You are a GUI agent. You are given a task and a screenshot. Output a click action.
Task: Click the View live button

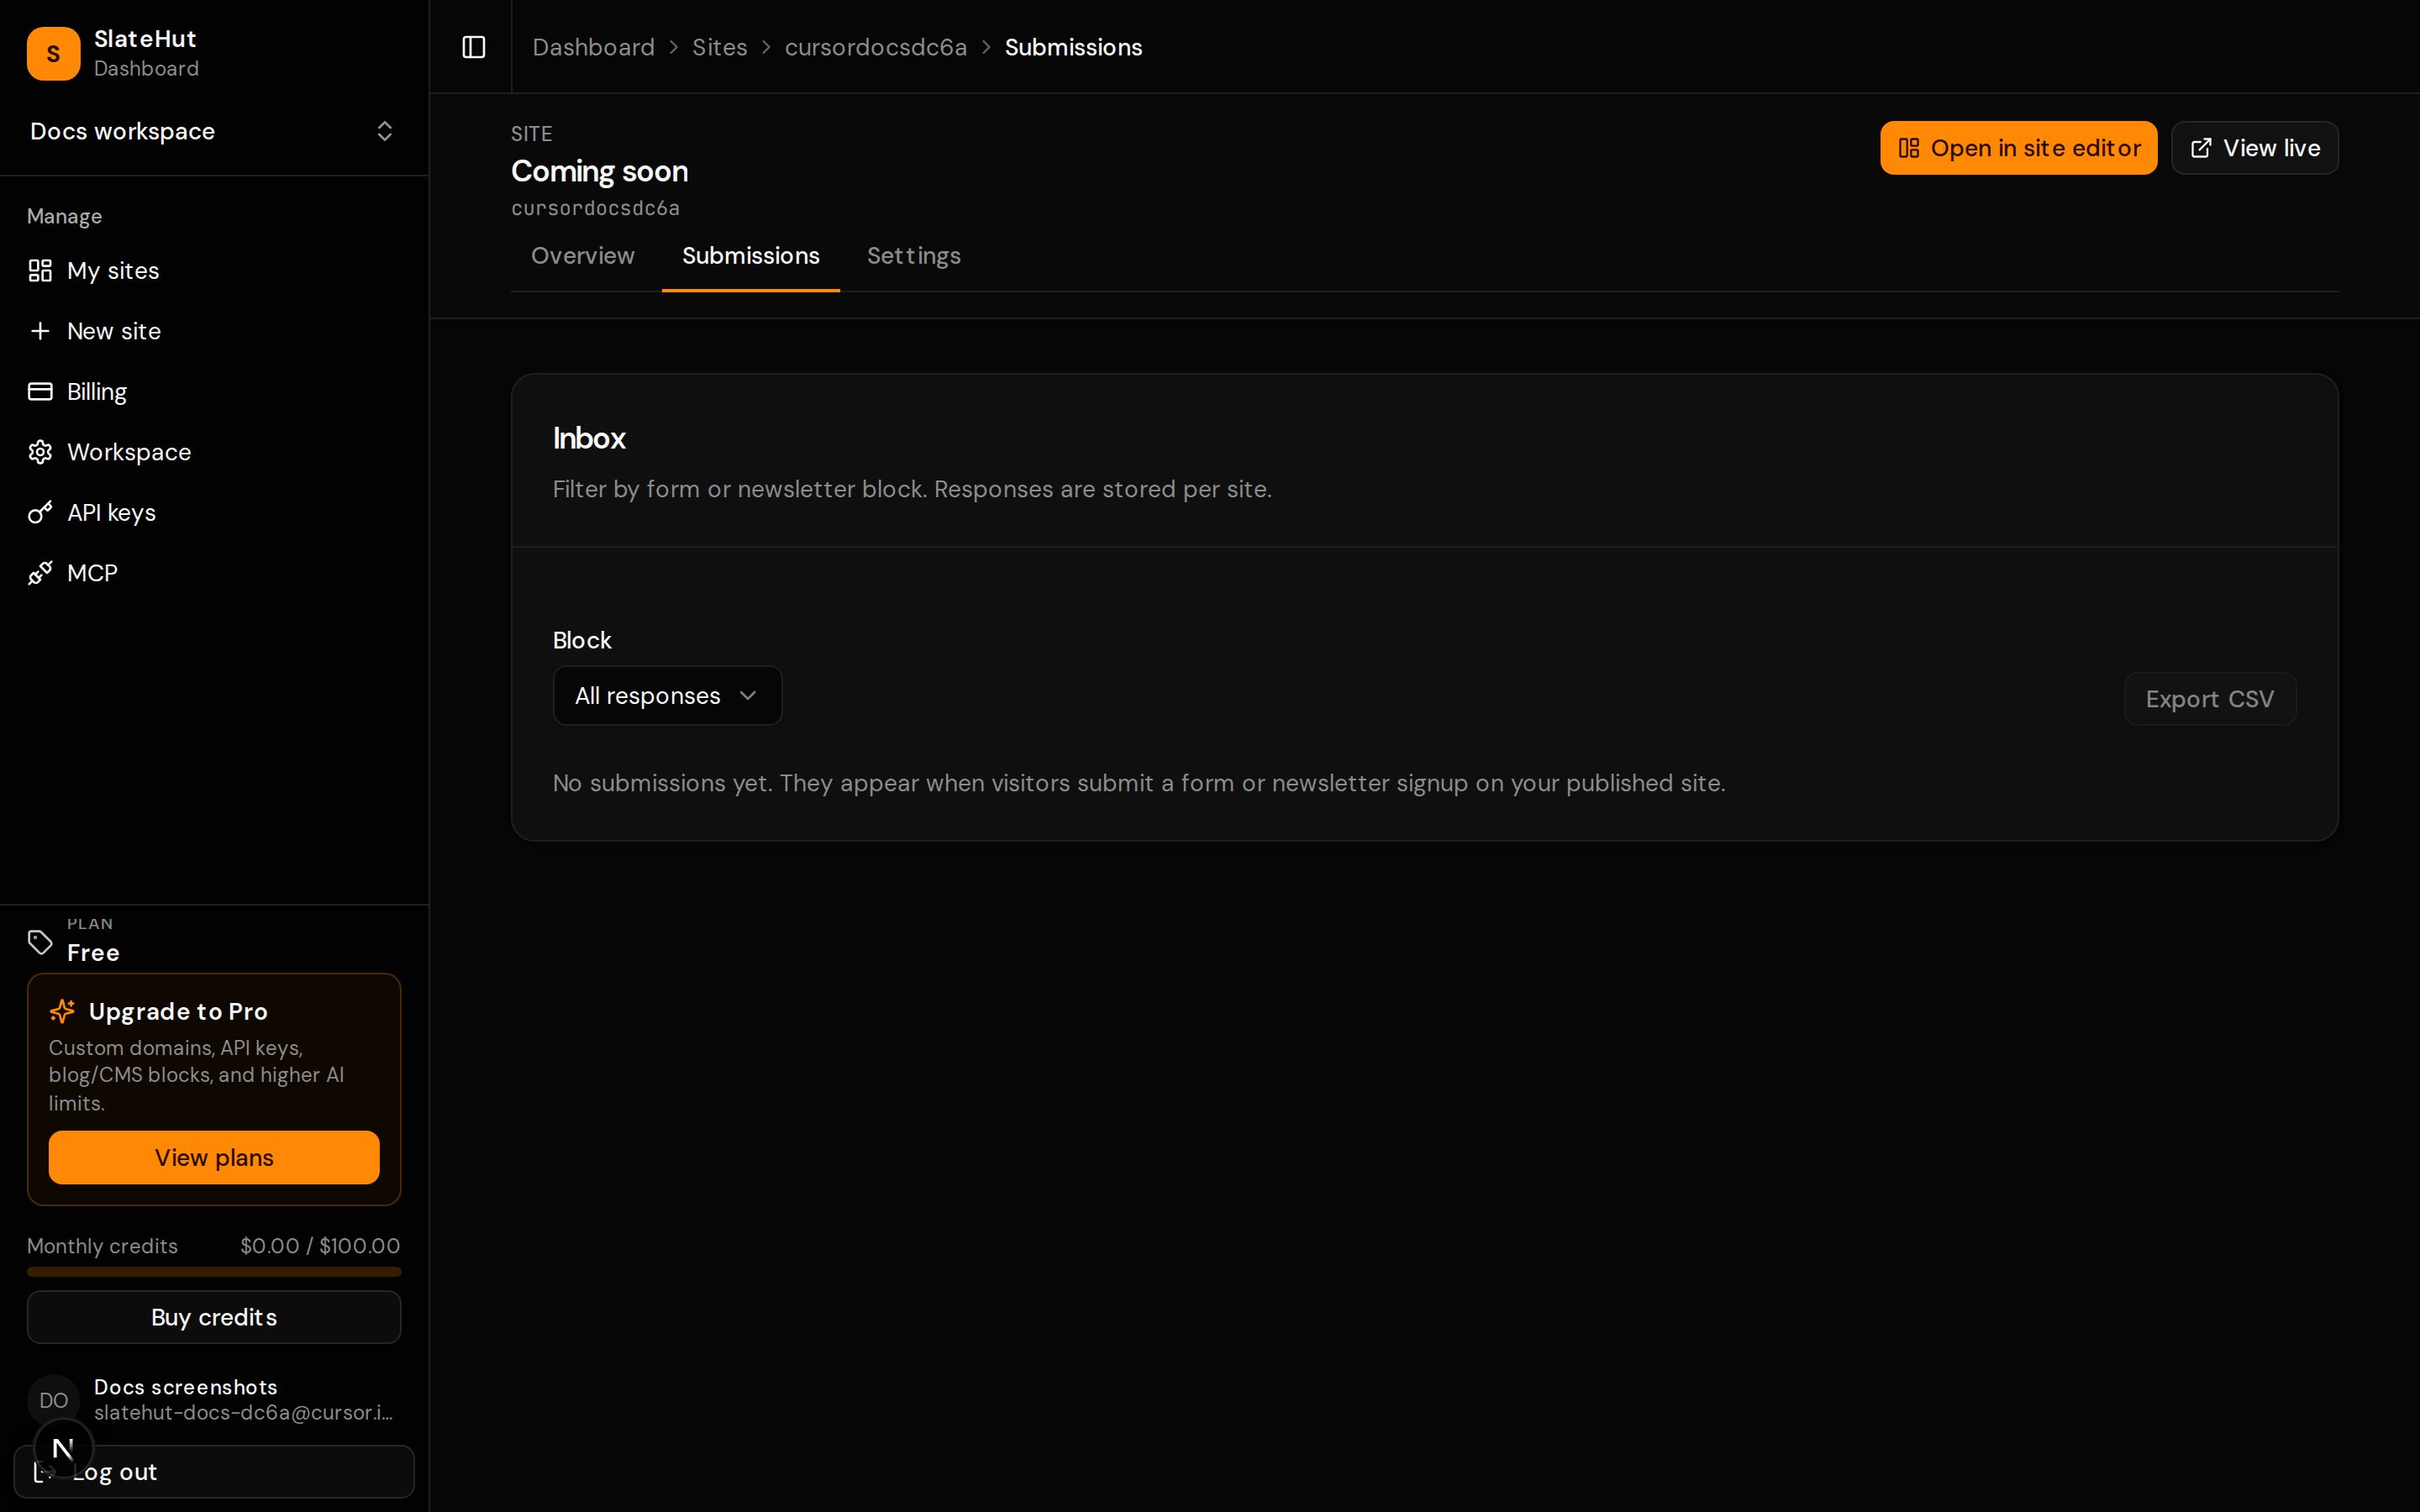click(x=2254, y=148)
